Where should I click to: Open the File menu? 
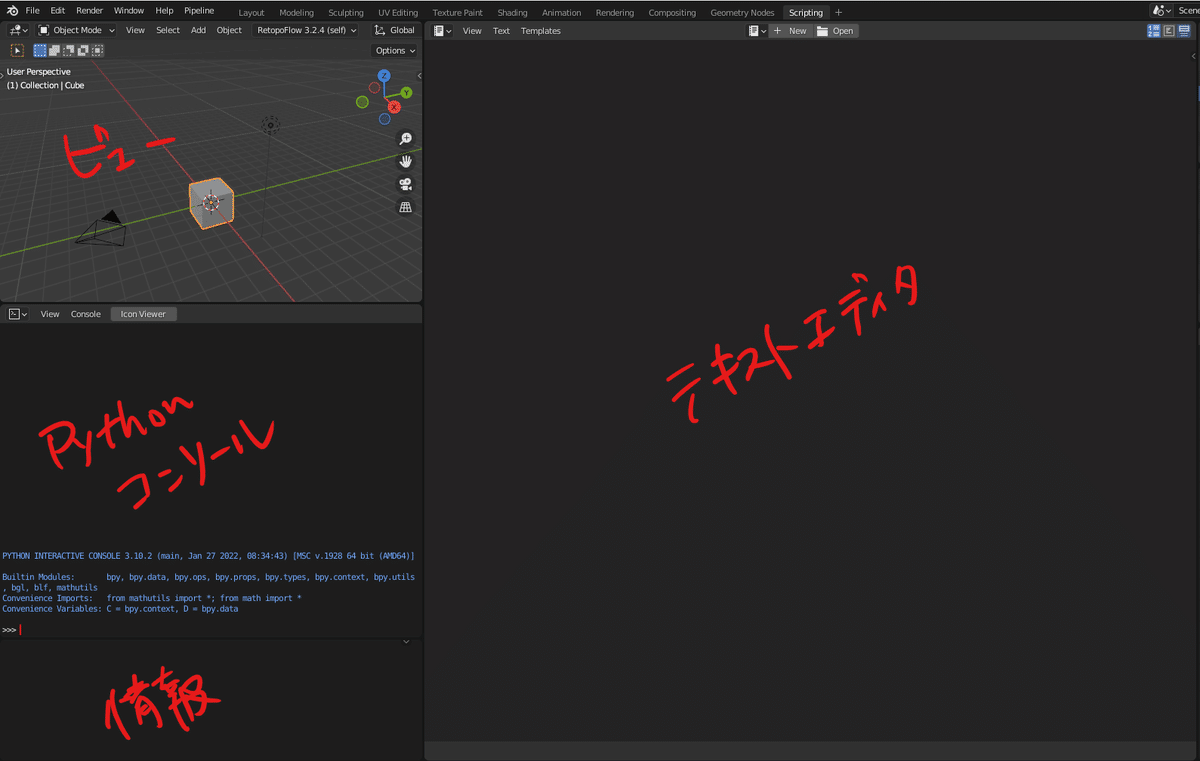click(33, 11)
